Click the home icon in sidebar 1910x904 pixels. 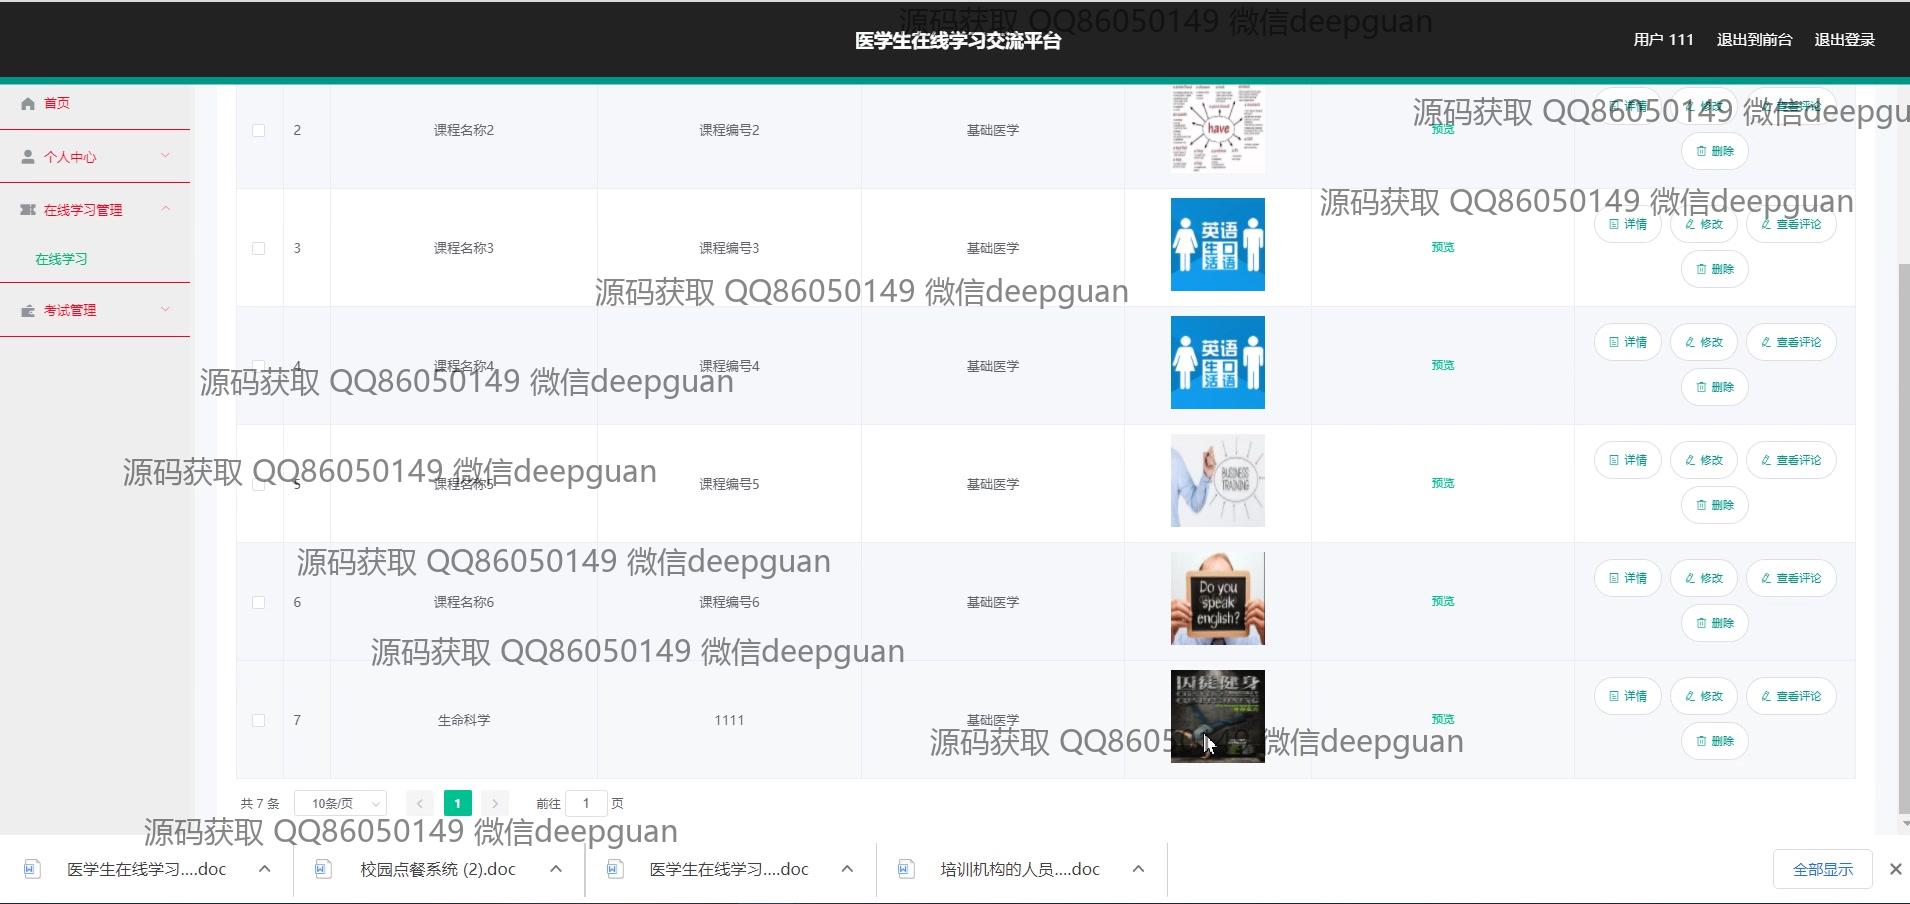pos(28,103)
